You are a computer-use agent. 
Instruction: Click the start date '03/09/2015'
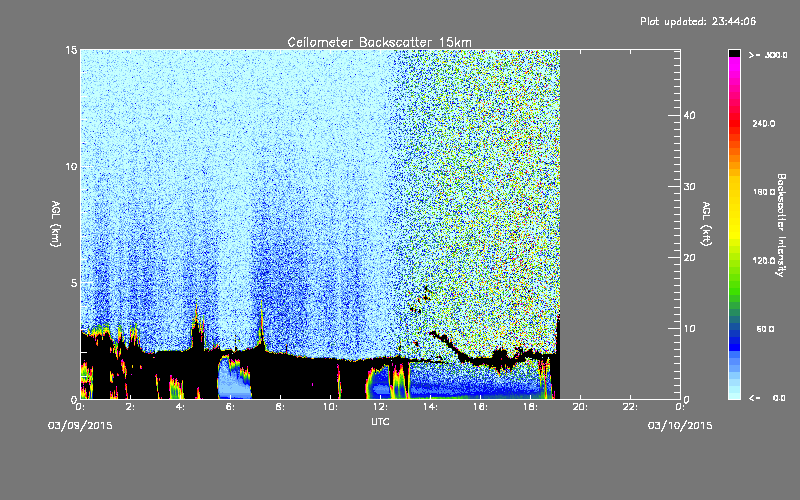(80, 426)
